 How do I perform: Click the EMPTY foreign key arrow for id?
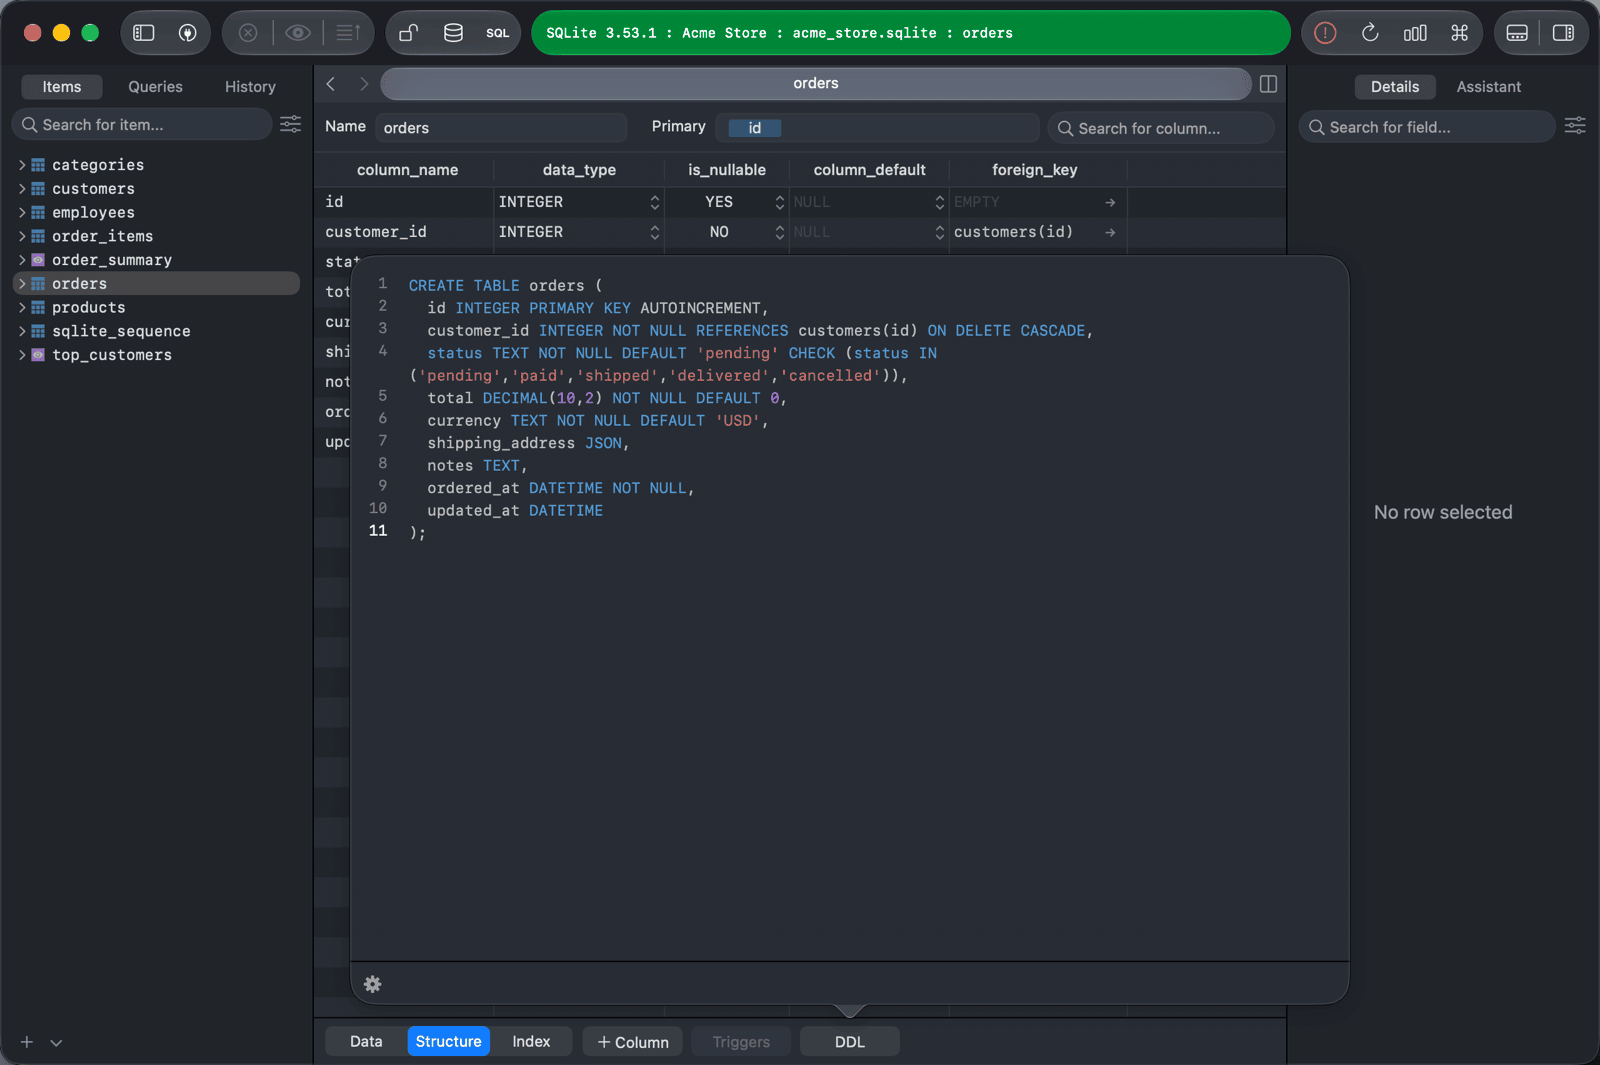(1110, 202)
